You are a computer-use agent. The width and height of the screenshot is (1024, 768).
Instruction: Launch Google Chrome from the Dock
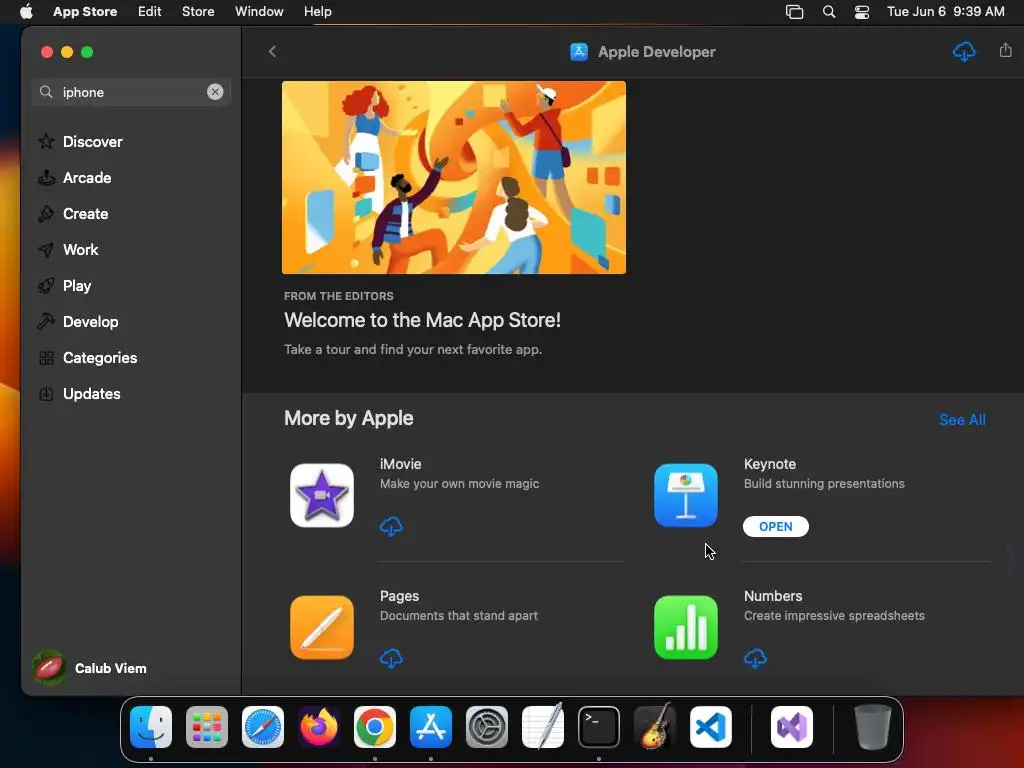coord(375,727)
